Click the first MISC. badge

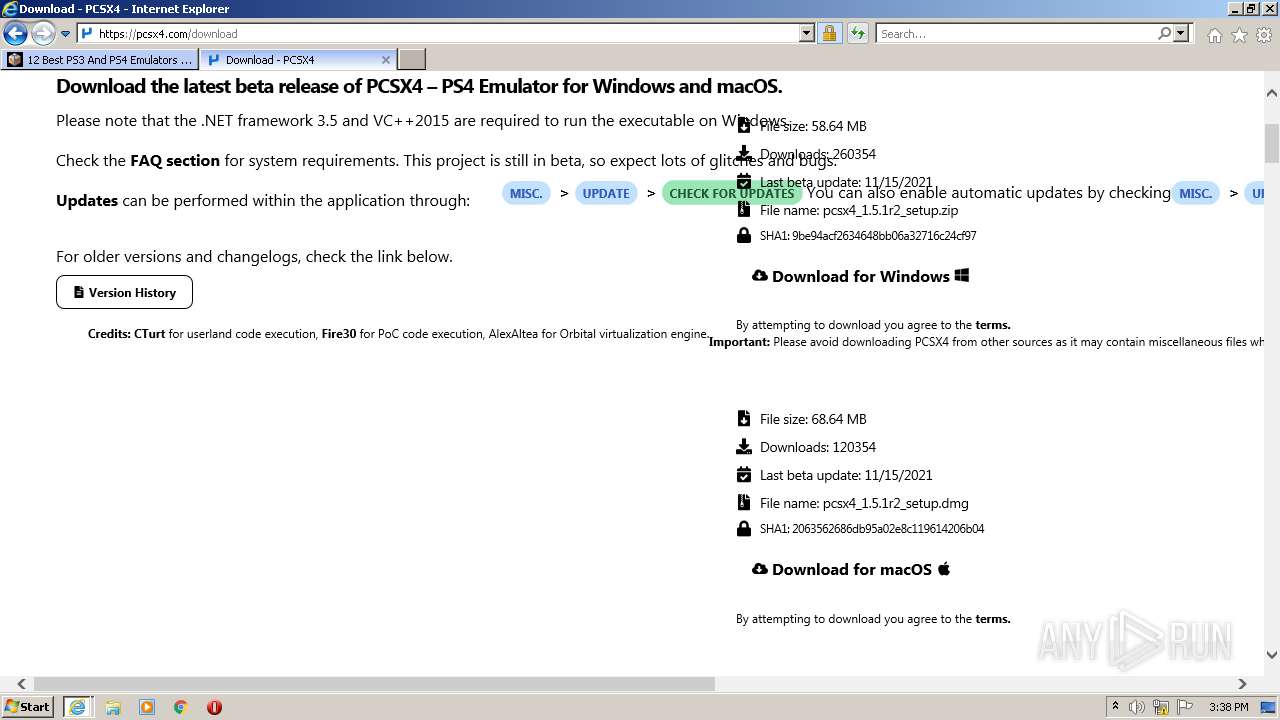click(x=526, y=193)
